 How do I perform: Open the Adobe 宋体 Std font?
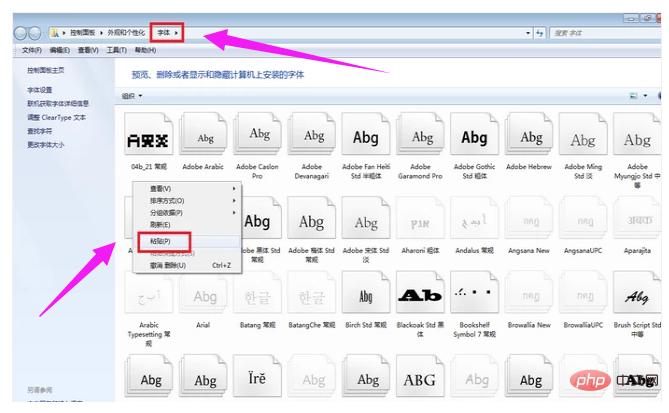tap(366, 229)
